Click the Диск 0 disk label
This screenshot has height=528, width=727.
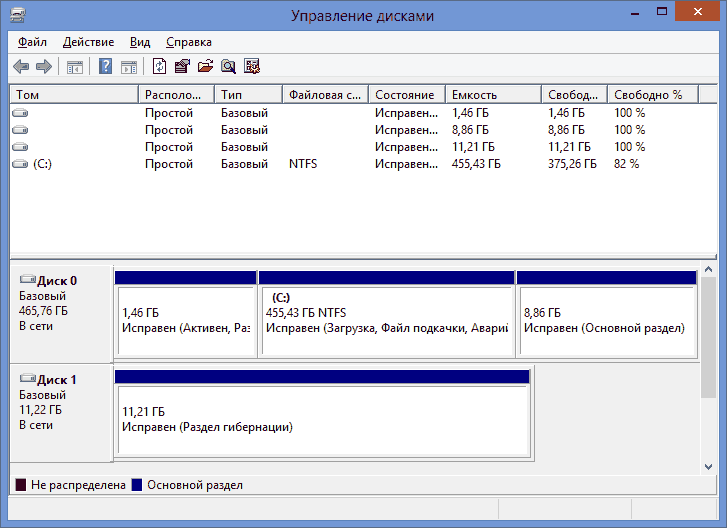[57, 281]
